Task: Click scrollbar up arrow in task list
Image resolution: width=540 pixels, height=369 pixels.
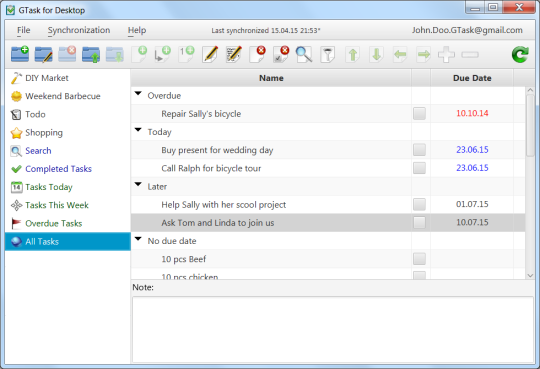Action: [530, 90]
